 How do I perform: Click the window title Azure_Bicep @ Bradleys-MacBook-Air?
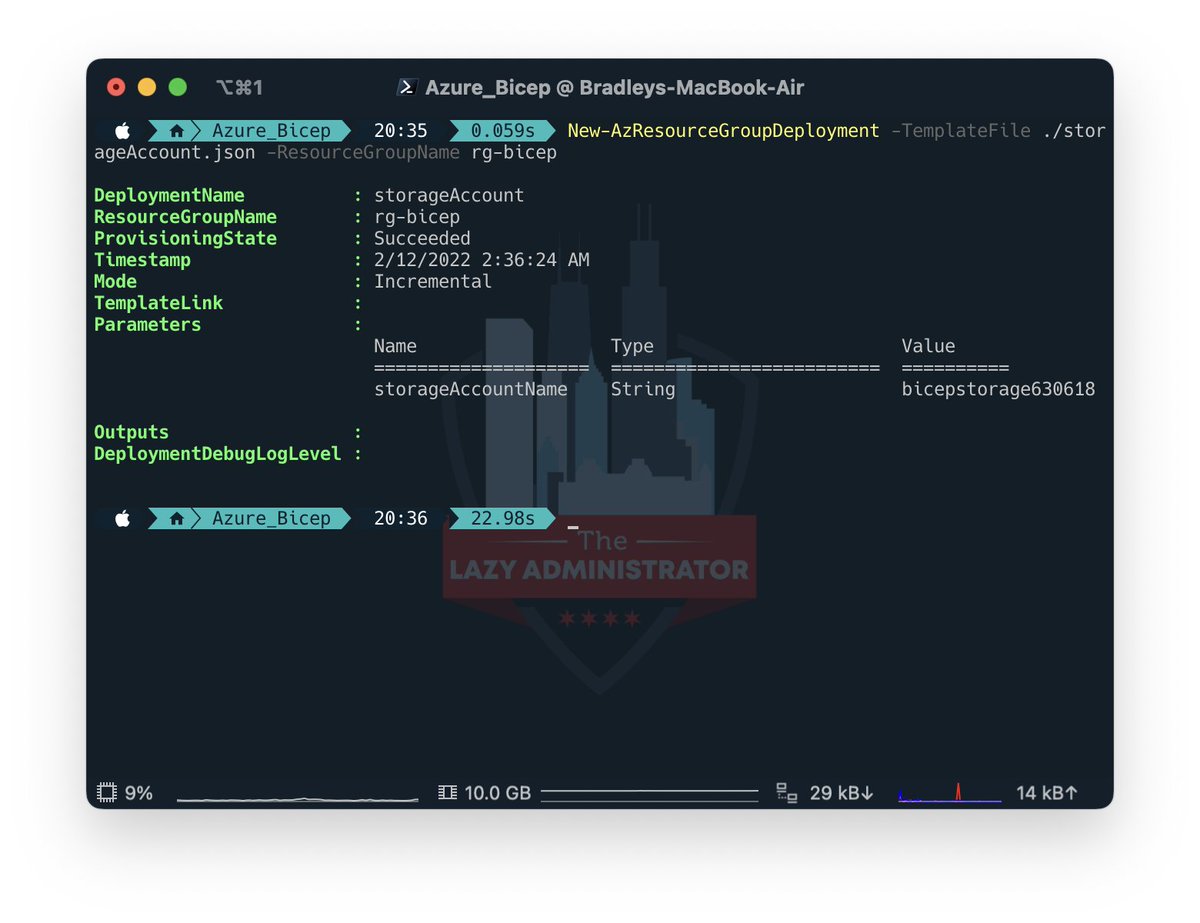click(615, 88)
